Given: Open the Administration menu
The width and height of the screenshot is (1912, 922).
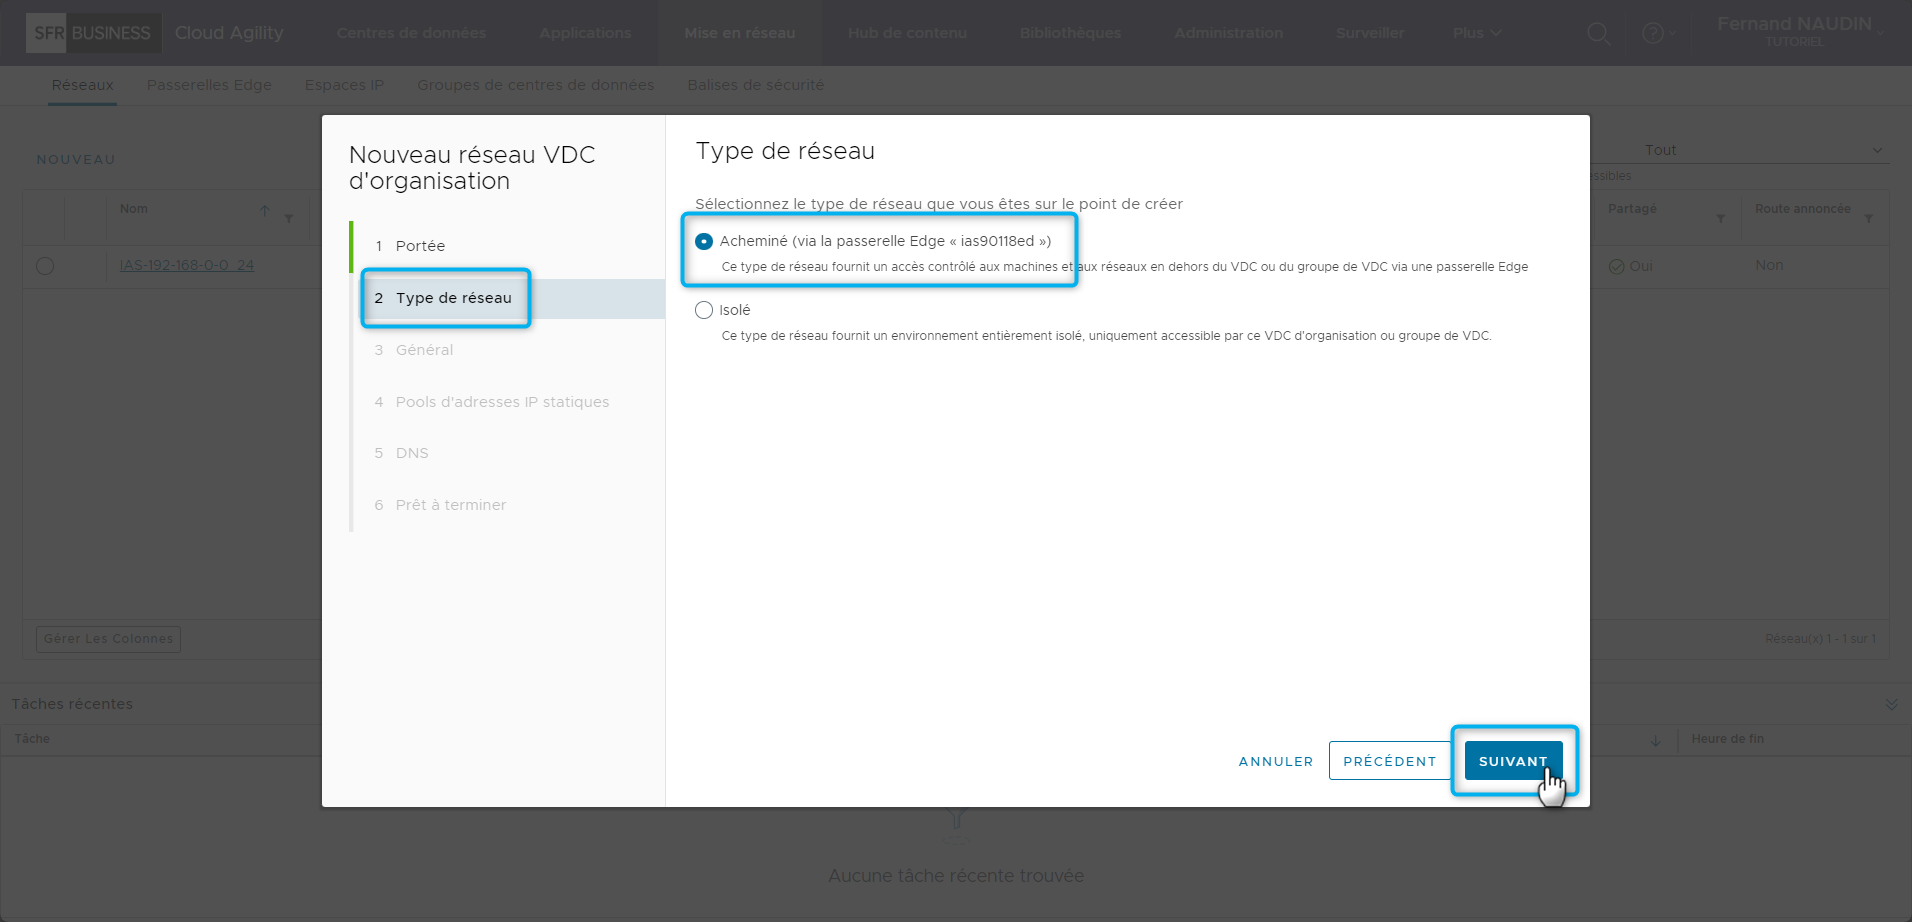Looking at the screenshot, I should pos(1228,32).
